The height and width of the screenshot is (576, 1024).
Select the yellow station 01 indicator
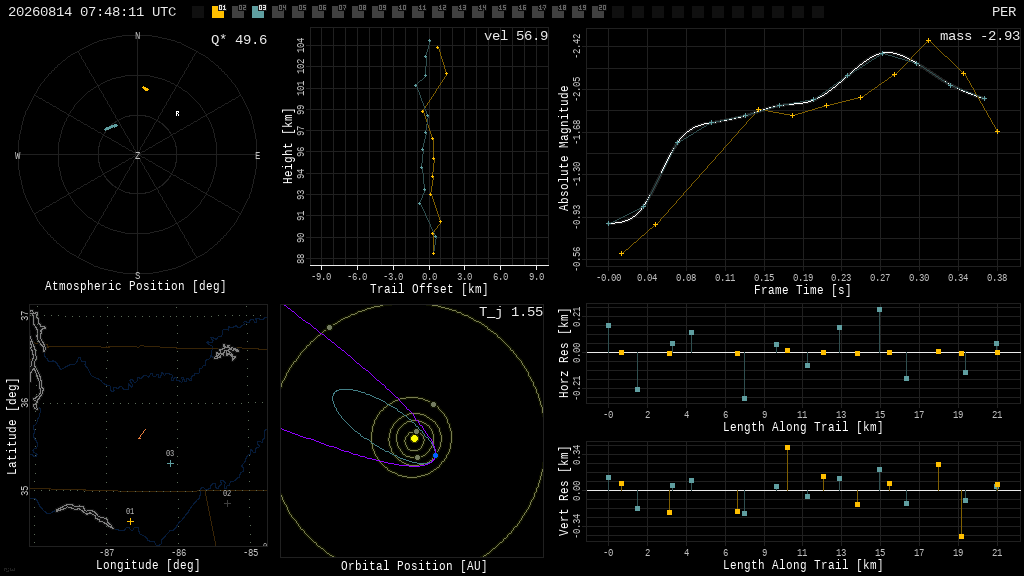218,12
